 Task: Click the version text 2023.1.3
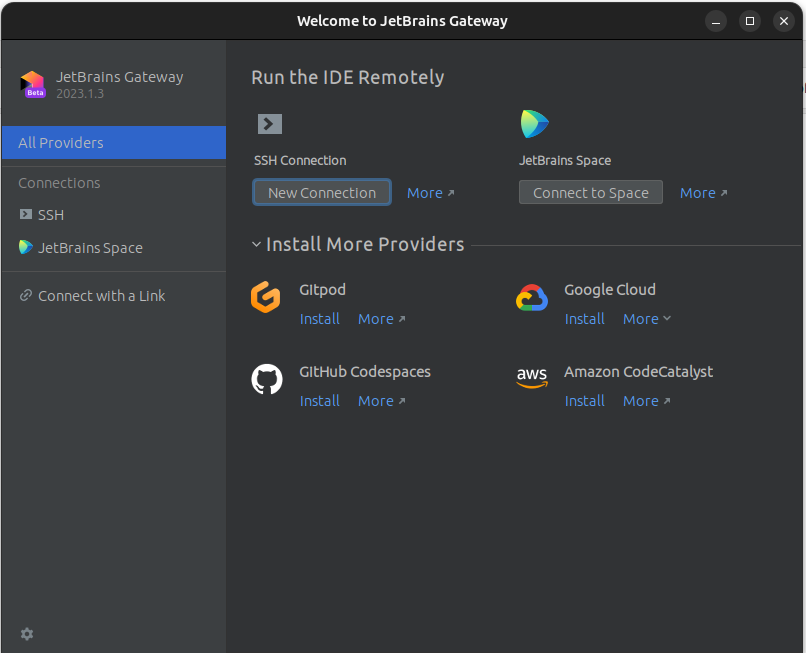click(80, 94)
